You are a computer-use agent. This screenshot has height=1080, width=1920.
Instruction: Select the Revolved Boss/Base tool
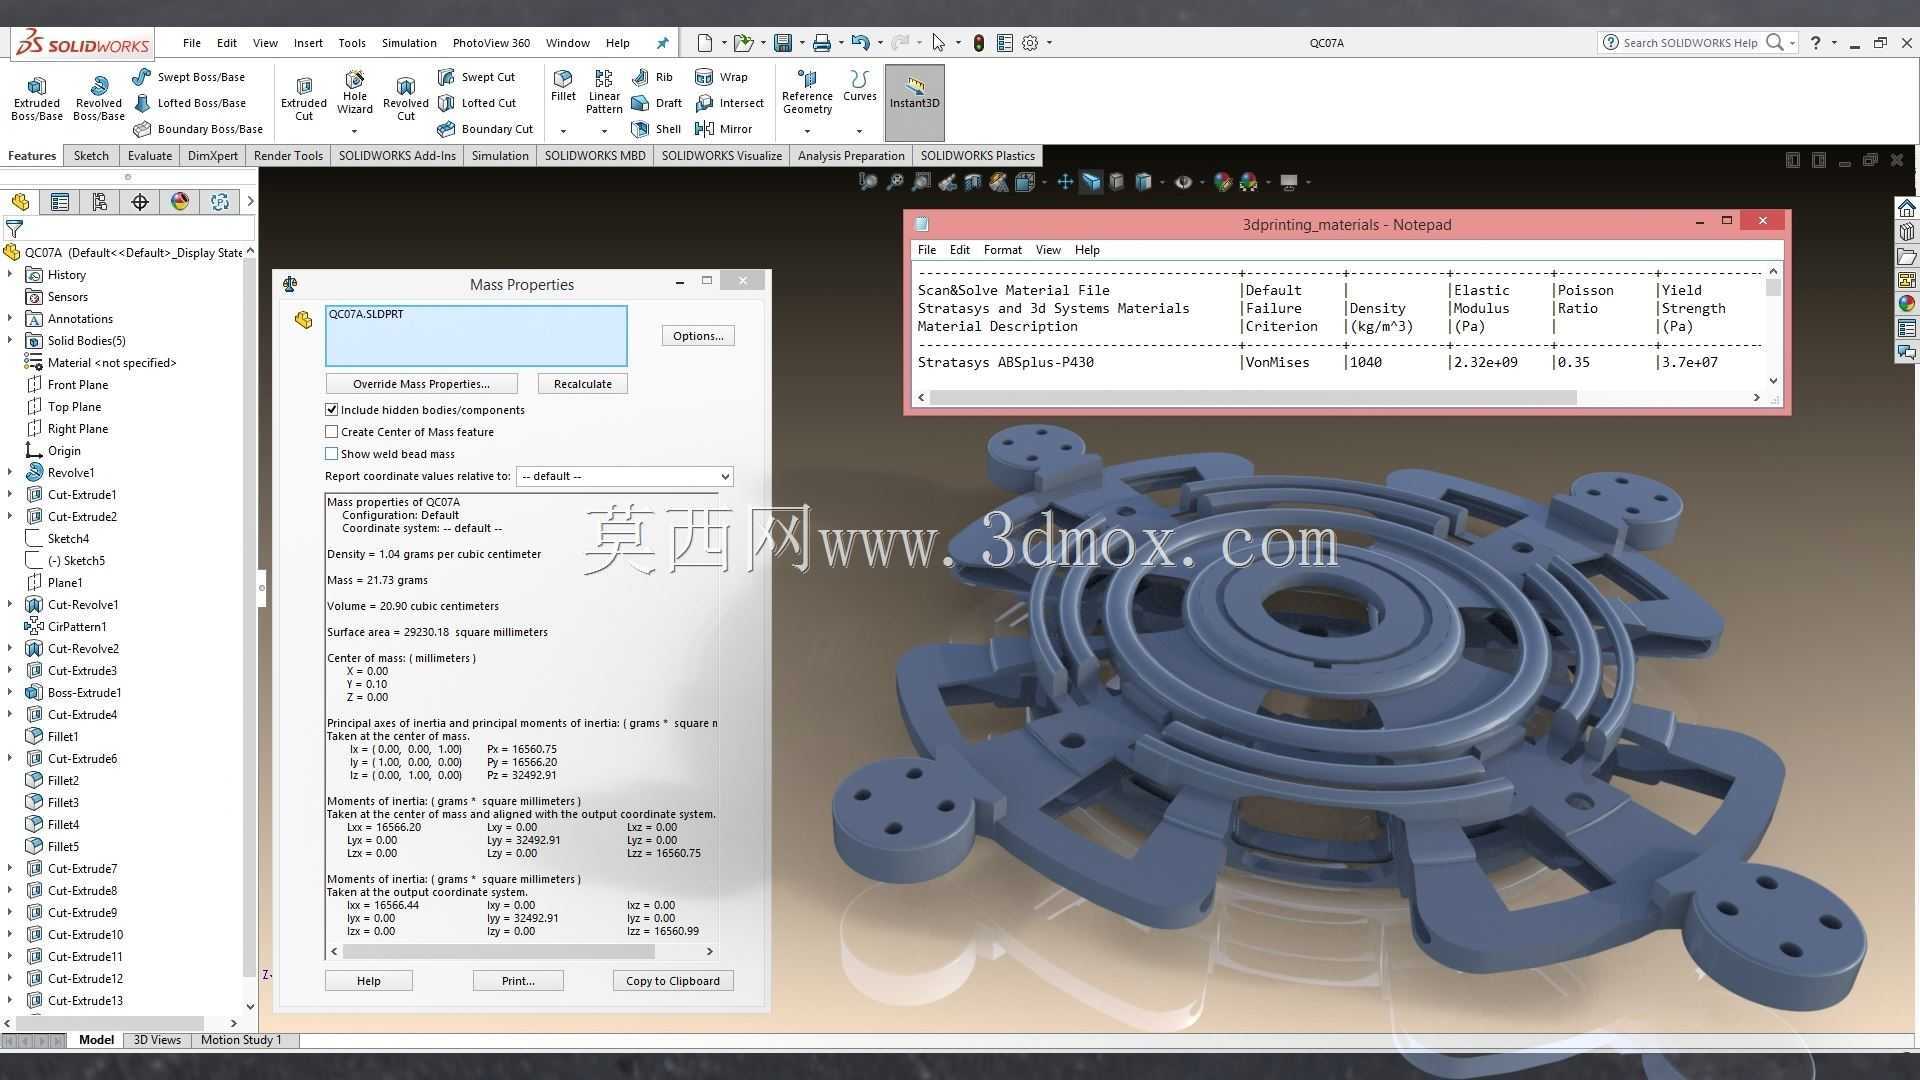[99, 98]
